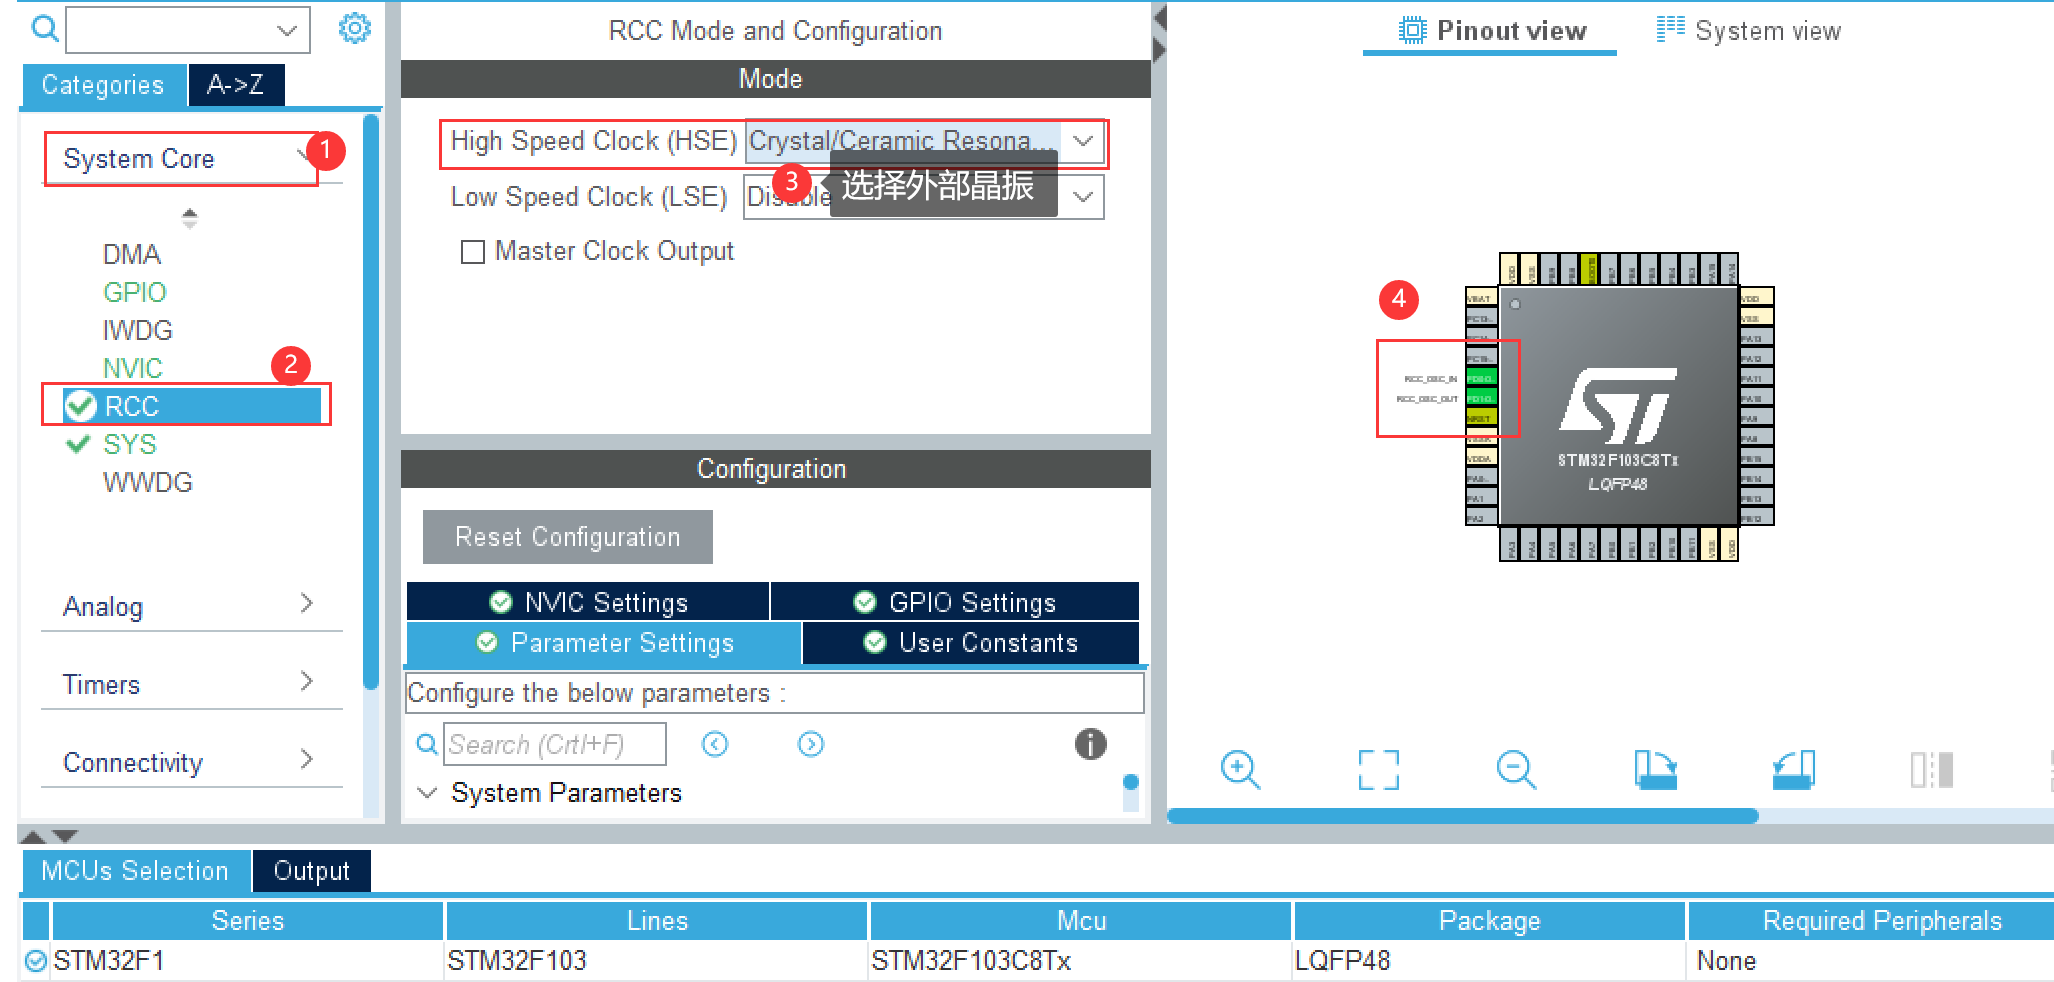The image size is (2054, 982).
Task: Open the CubeMX settings gear
Action: tap(355, 28)
